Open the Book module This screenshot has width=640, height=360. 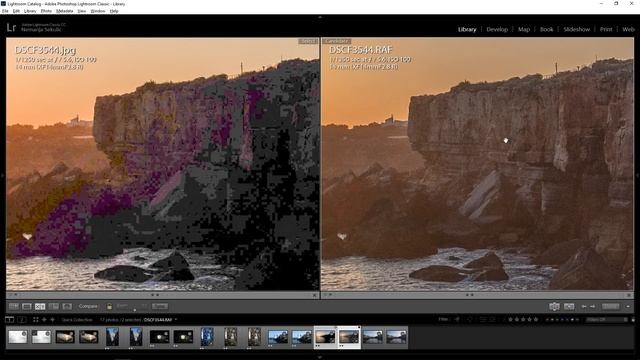click(x=547, y=29)
